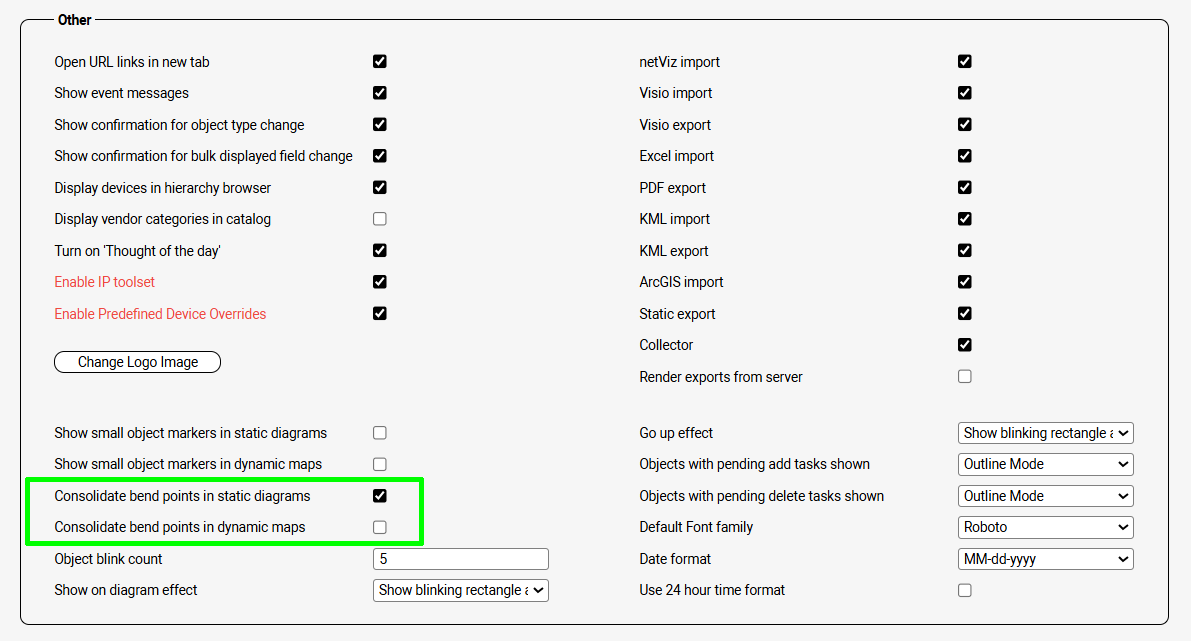Expand the Go up effect dropdown
The width and height of the screenshot is (1191, 641).
click(x=1045, y=433)
